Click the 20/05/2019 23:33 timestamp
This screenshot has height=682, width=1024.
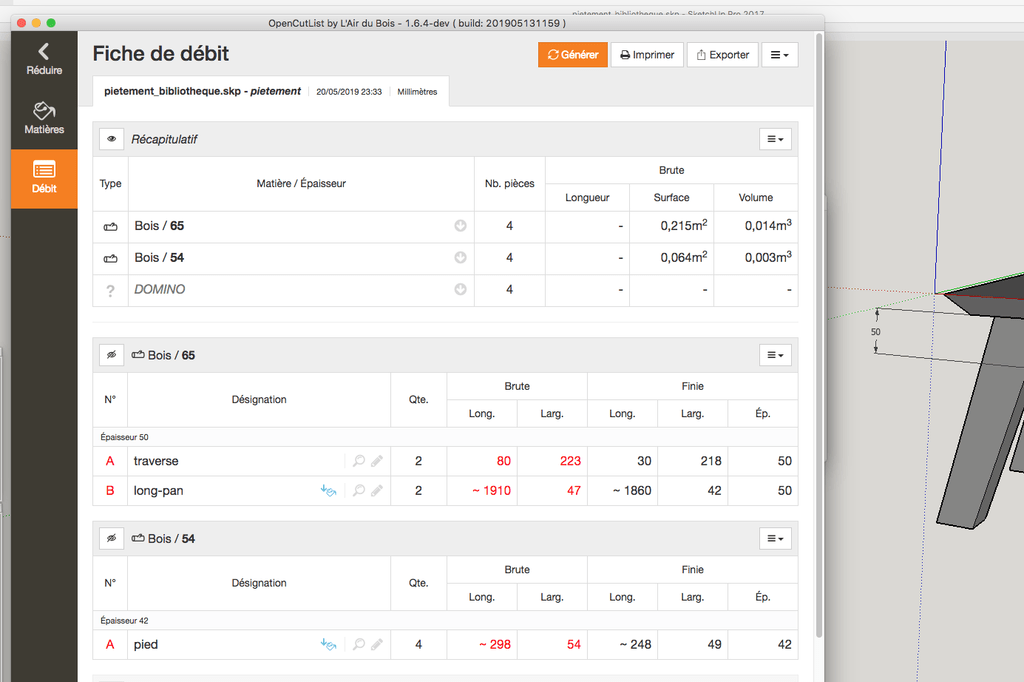pyautogui.click(x=349, y=92)
